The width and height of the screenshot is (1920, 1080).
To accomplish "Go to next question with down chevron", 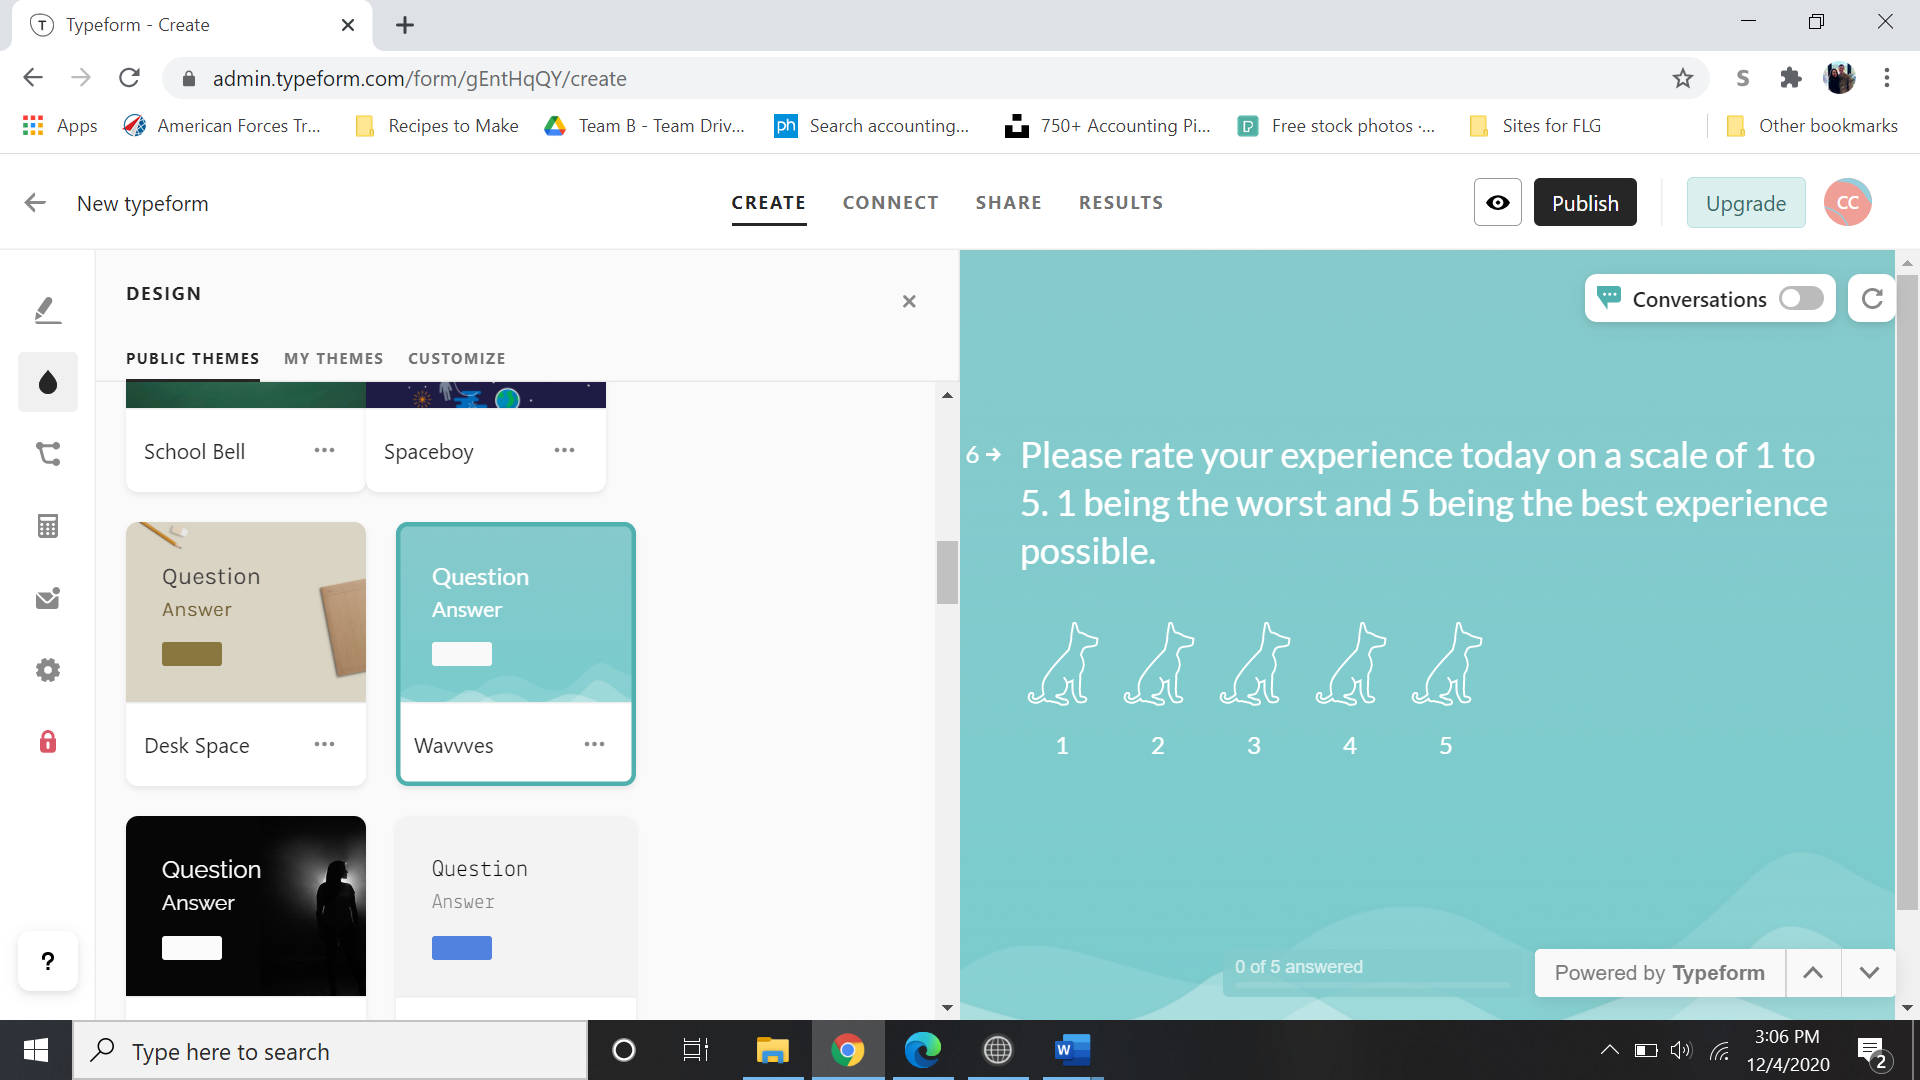I will pyautogui.click(x=1868, y=973).
